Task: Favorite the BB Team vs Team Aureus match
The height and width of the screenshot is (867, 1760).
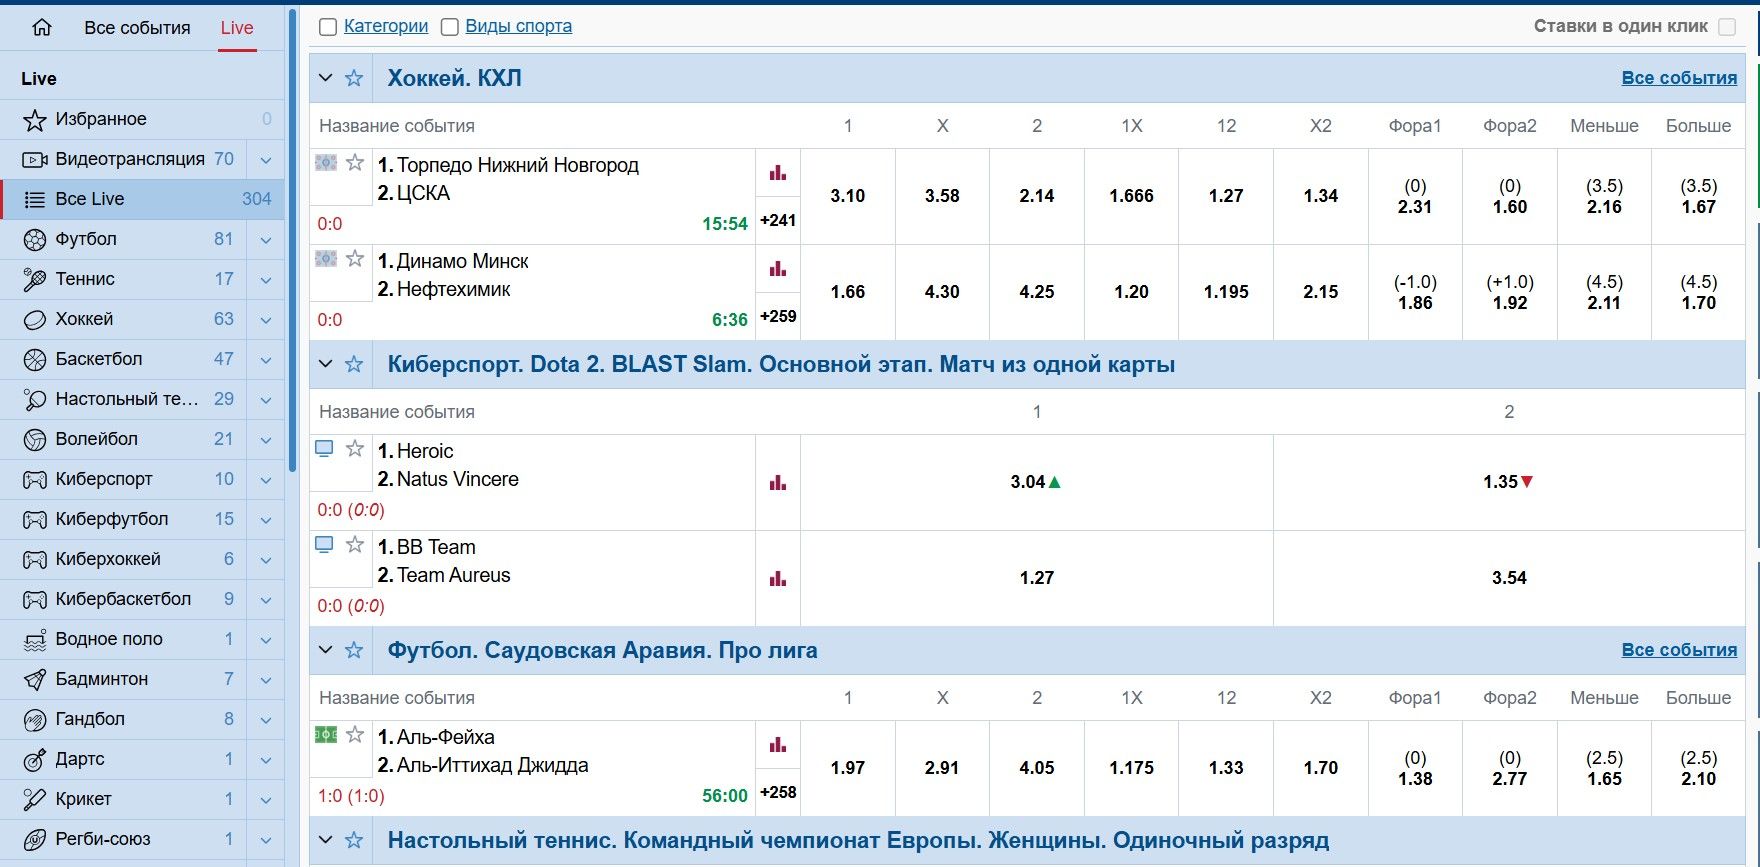Action: tap(355, 545)
